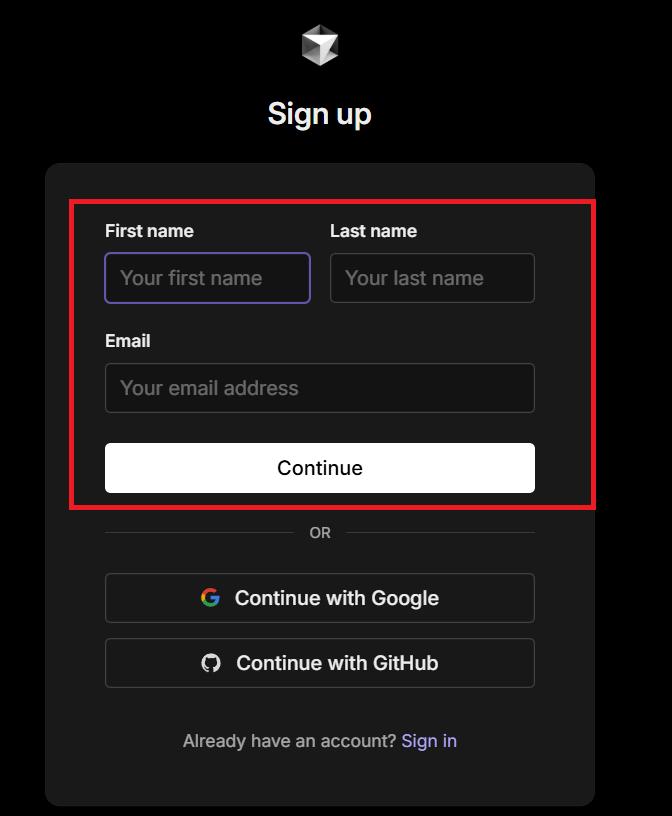
Task: Open the Sign in link
Action: coord(429,741)
